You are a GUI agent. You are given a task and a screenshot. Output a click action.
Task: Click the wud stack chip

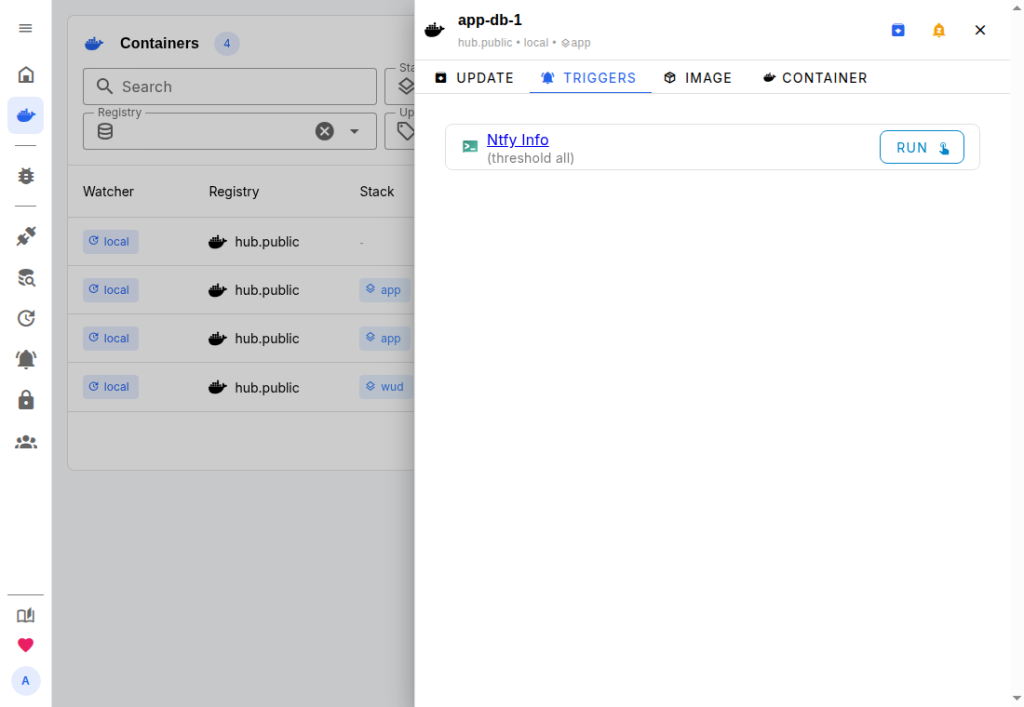click(386, 386)
